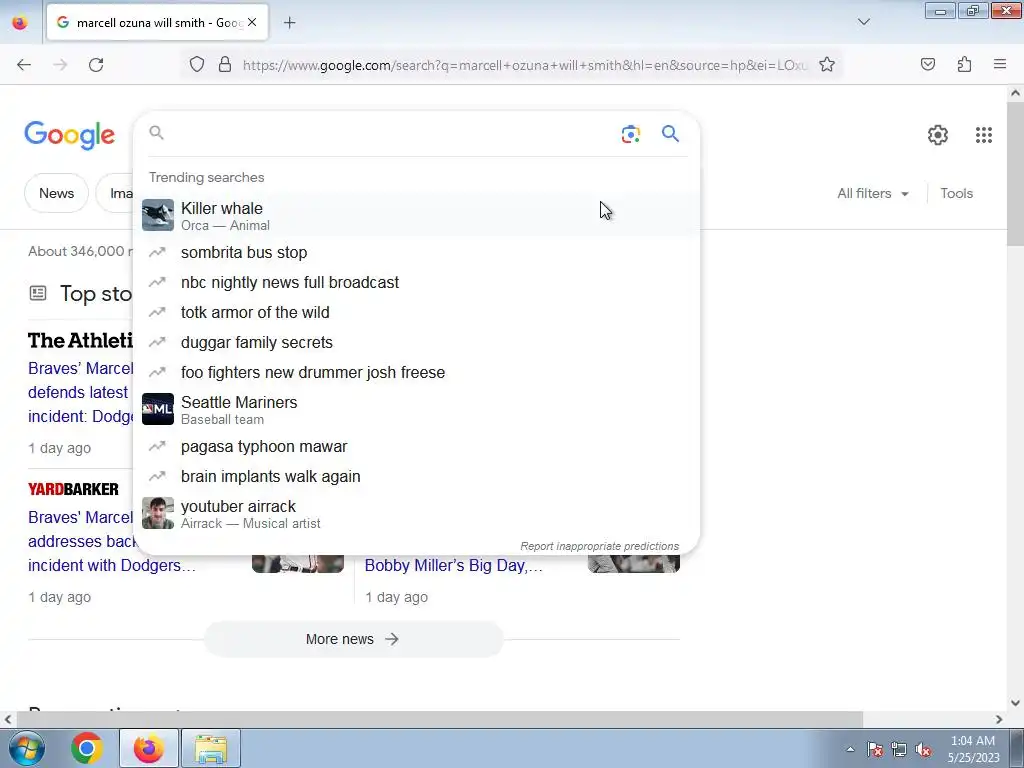Viewport: 1024px width, 768px height.
Task: View site security lock info
Action: pyautogui.click(x=225, y=65)
